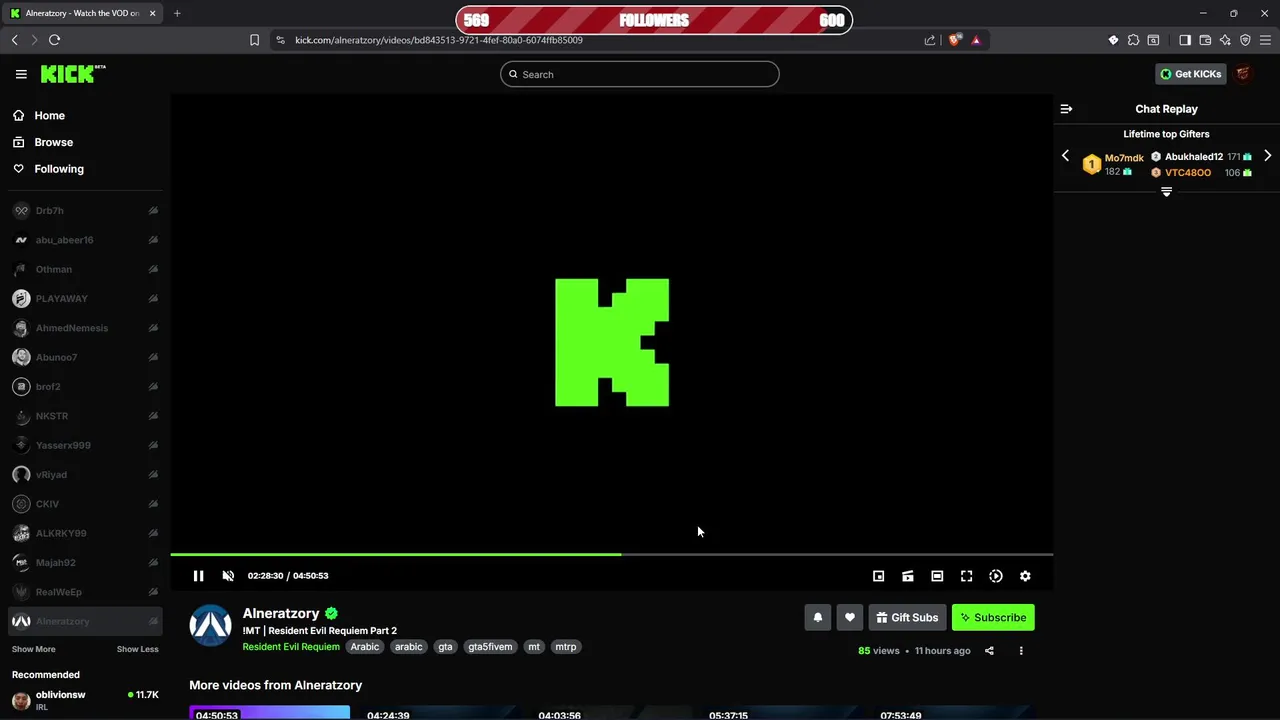Screen dimensions: 1280x720
Task: Show previous top gifters
Action: tap(1065, 156)
